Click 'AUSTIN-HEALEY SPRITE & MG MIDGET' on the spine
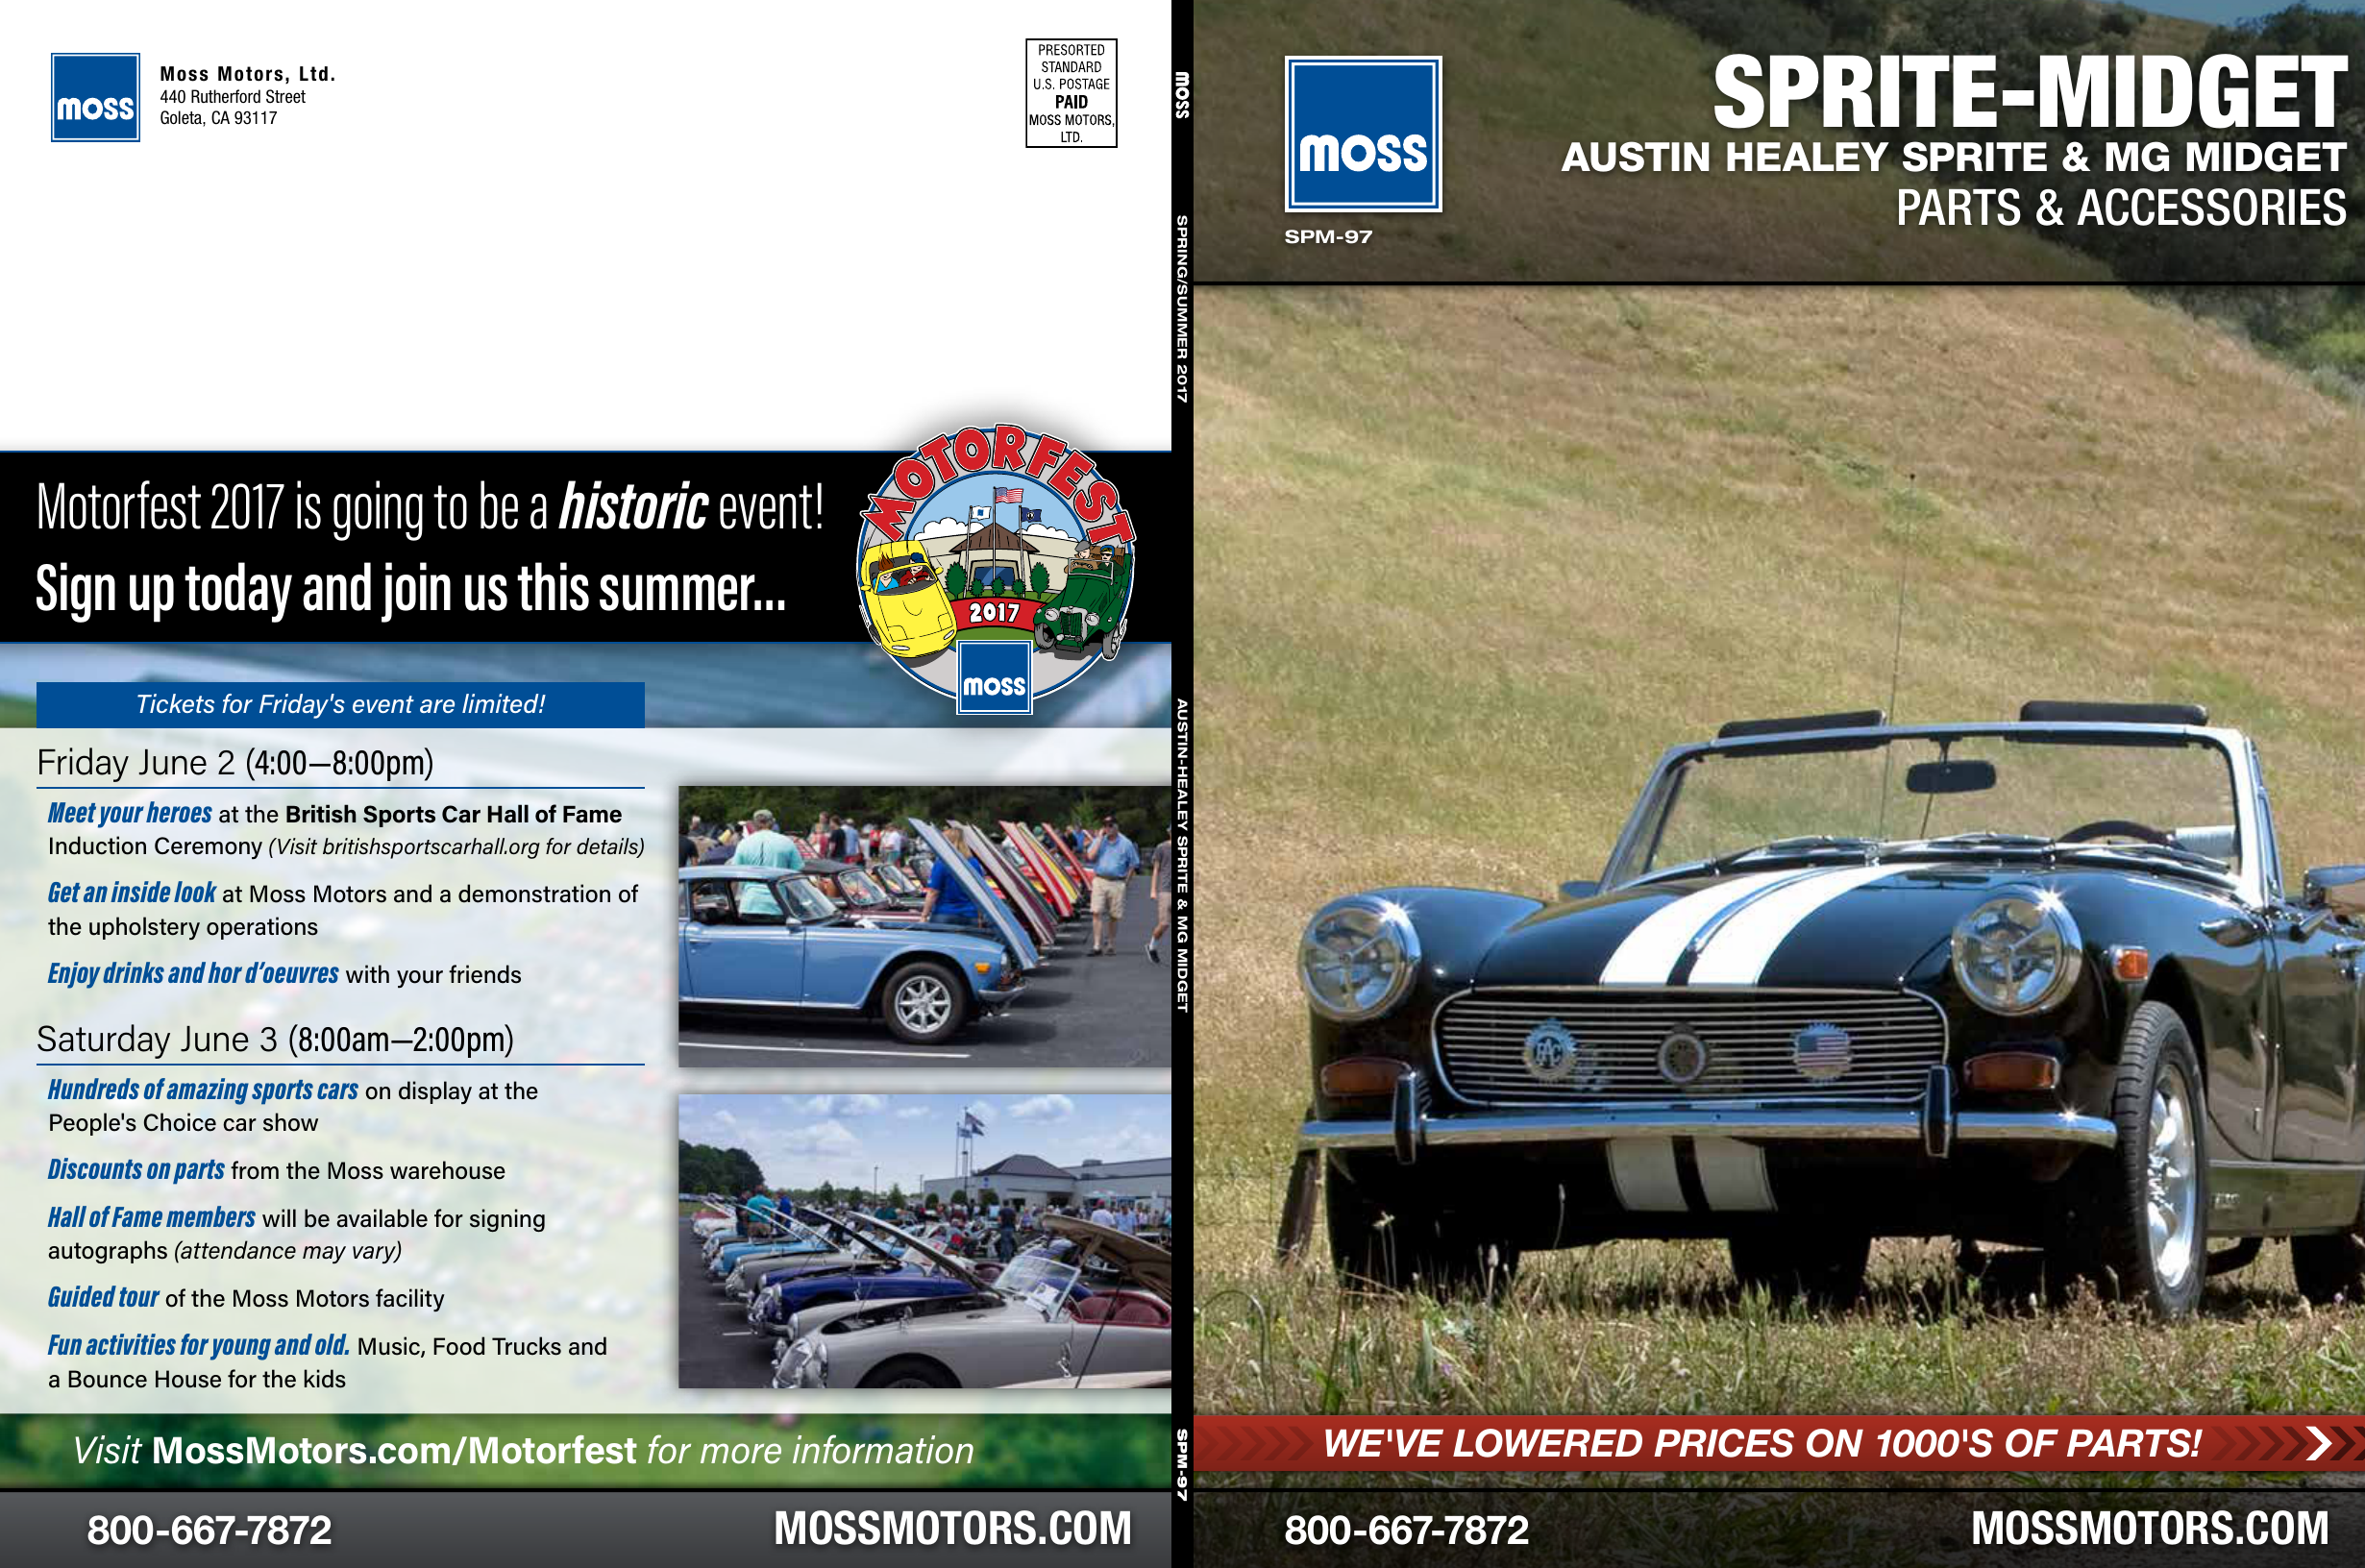Viewport: 2365px width, 1568px height. pyautogui.click(x=1182, y=856)
